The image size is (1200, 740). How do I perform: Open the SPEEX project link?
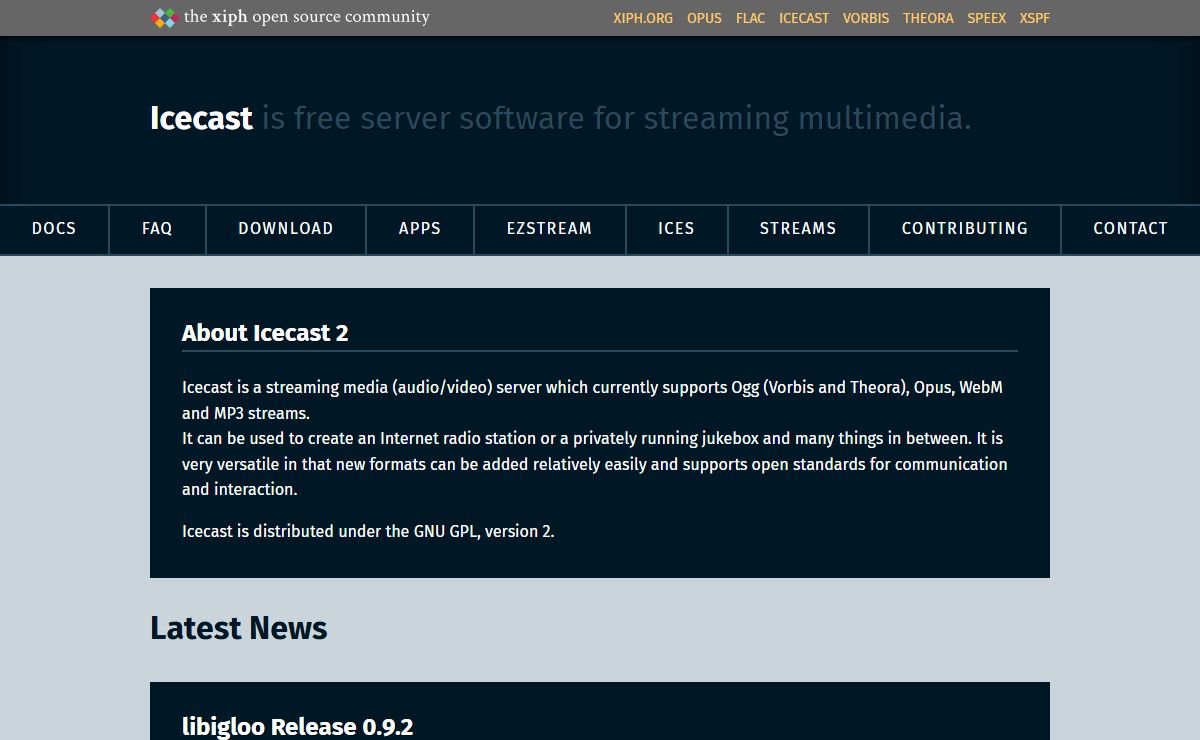[x=987, y=18]
